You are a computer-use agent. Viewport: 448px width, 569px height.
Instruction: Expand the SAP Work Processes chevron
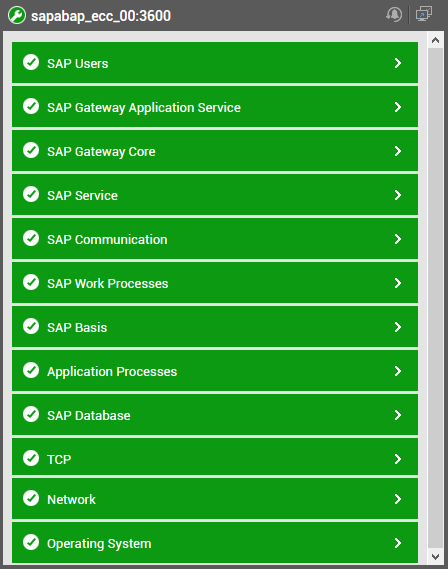(x=398, y=283)
